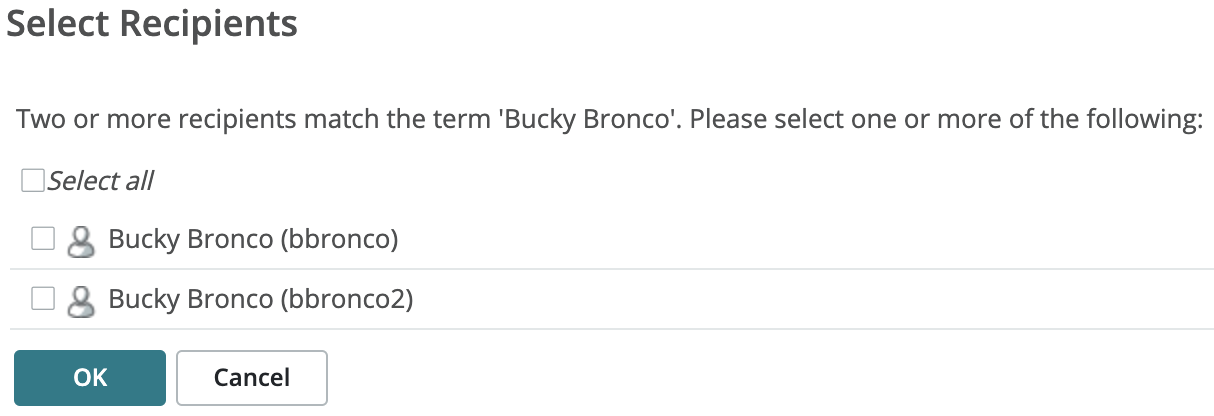Click the '(bbronco)' username in the first row
The image size is (1214, 416).
click(339, 239)
